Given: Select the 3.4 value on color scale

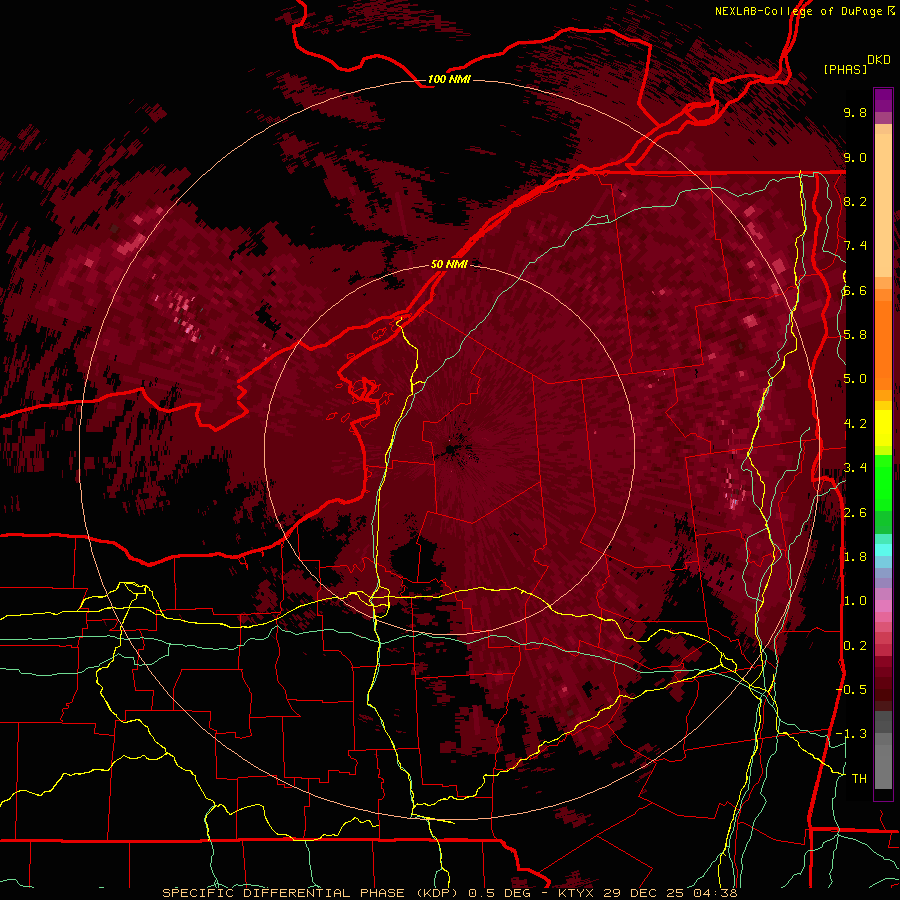Looking at the screenshot, I should (x=855, y=468).
